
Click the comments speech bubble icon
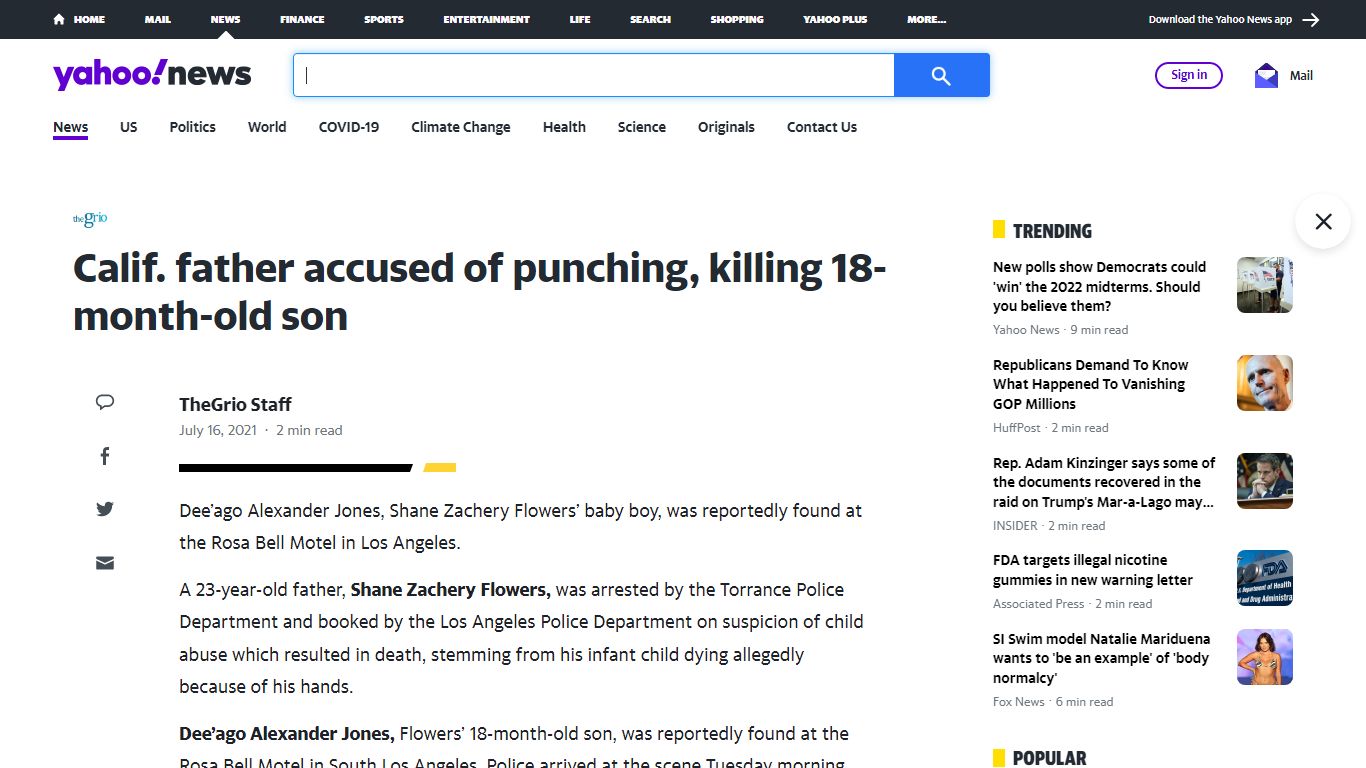coord(105,403)
